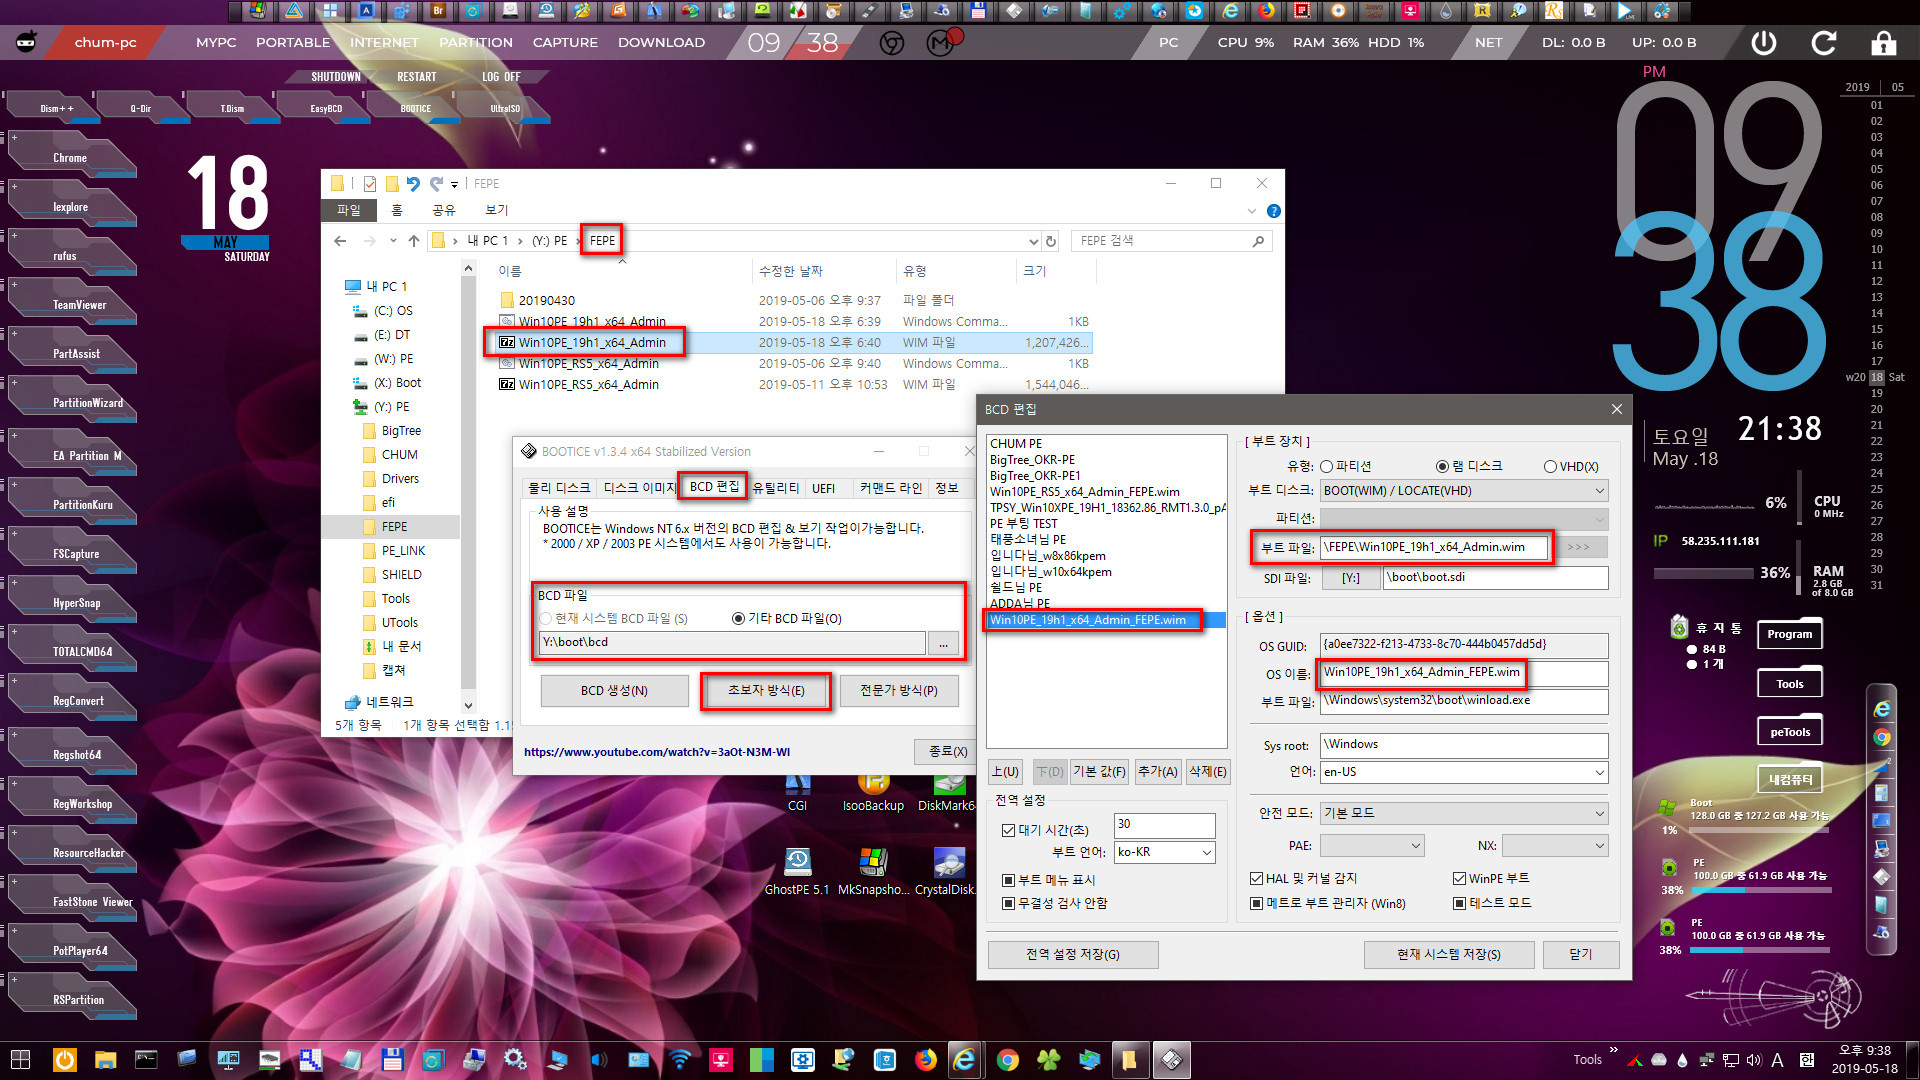
Task: Switch to 물리 디스크 tab
Action: 559,488
